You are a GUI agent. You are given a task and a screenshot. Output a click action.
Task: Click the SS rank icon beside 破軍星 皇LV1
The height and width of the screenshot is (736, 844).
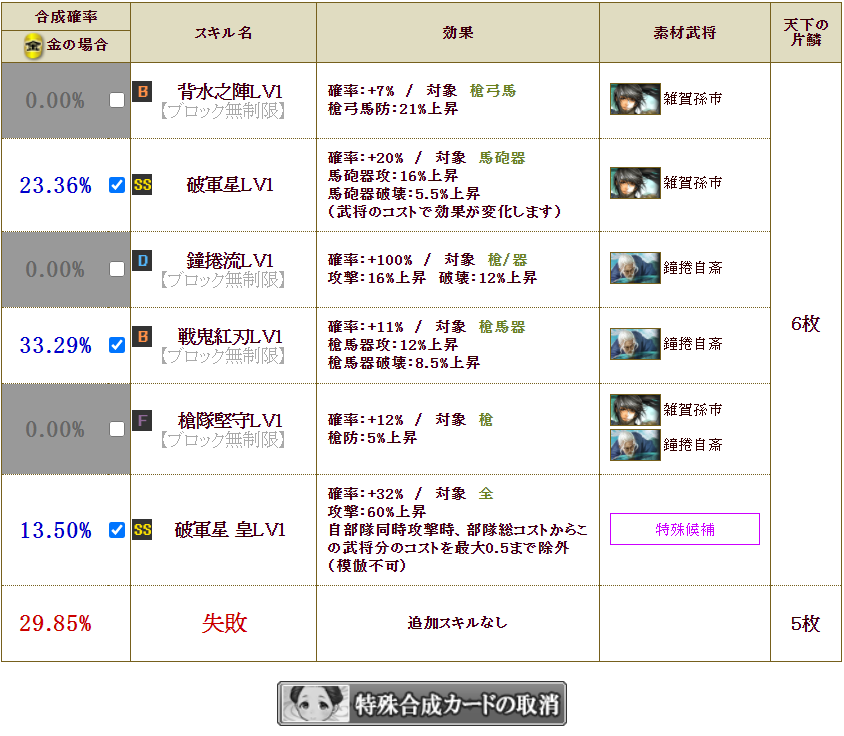click(143, 530)
